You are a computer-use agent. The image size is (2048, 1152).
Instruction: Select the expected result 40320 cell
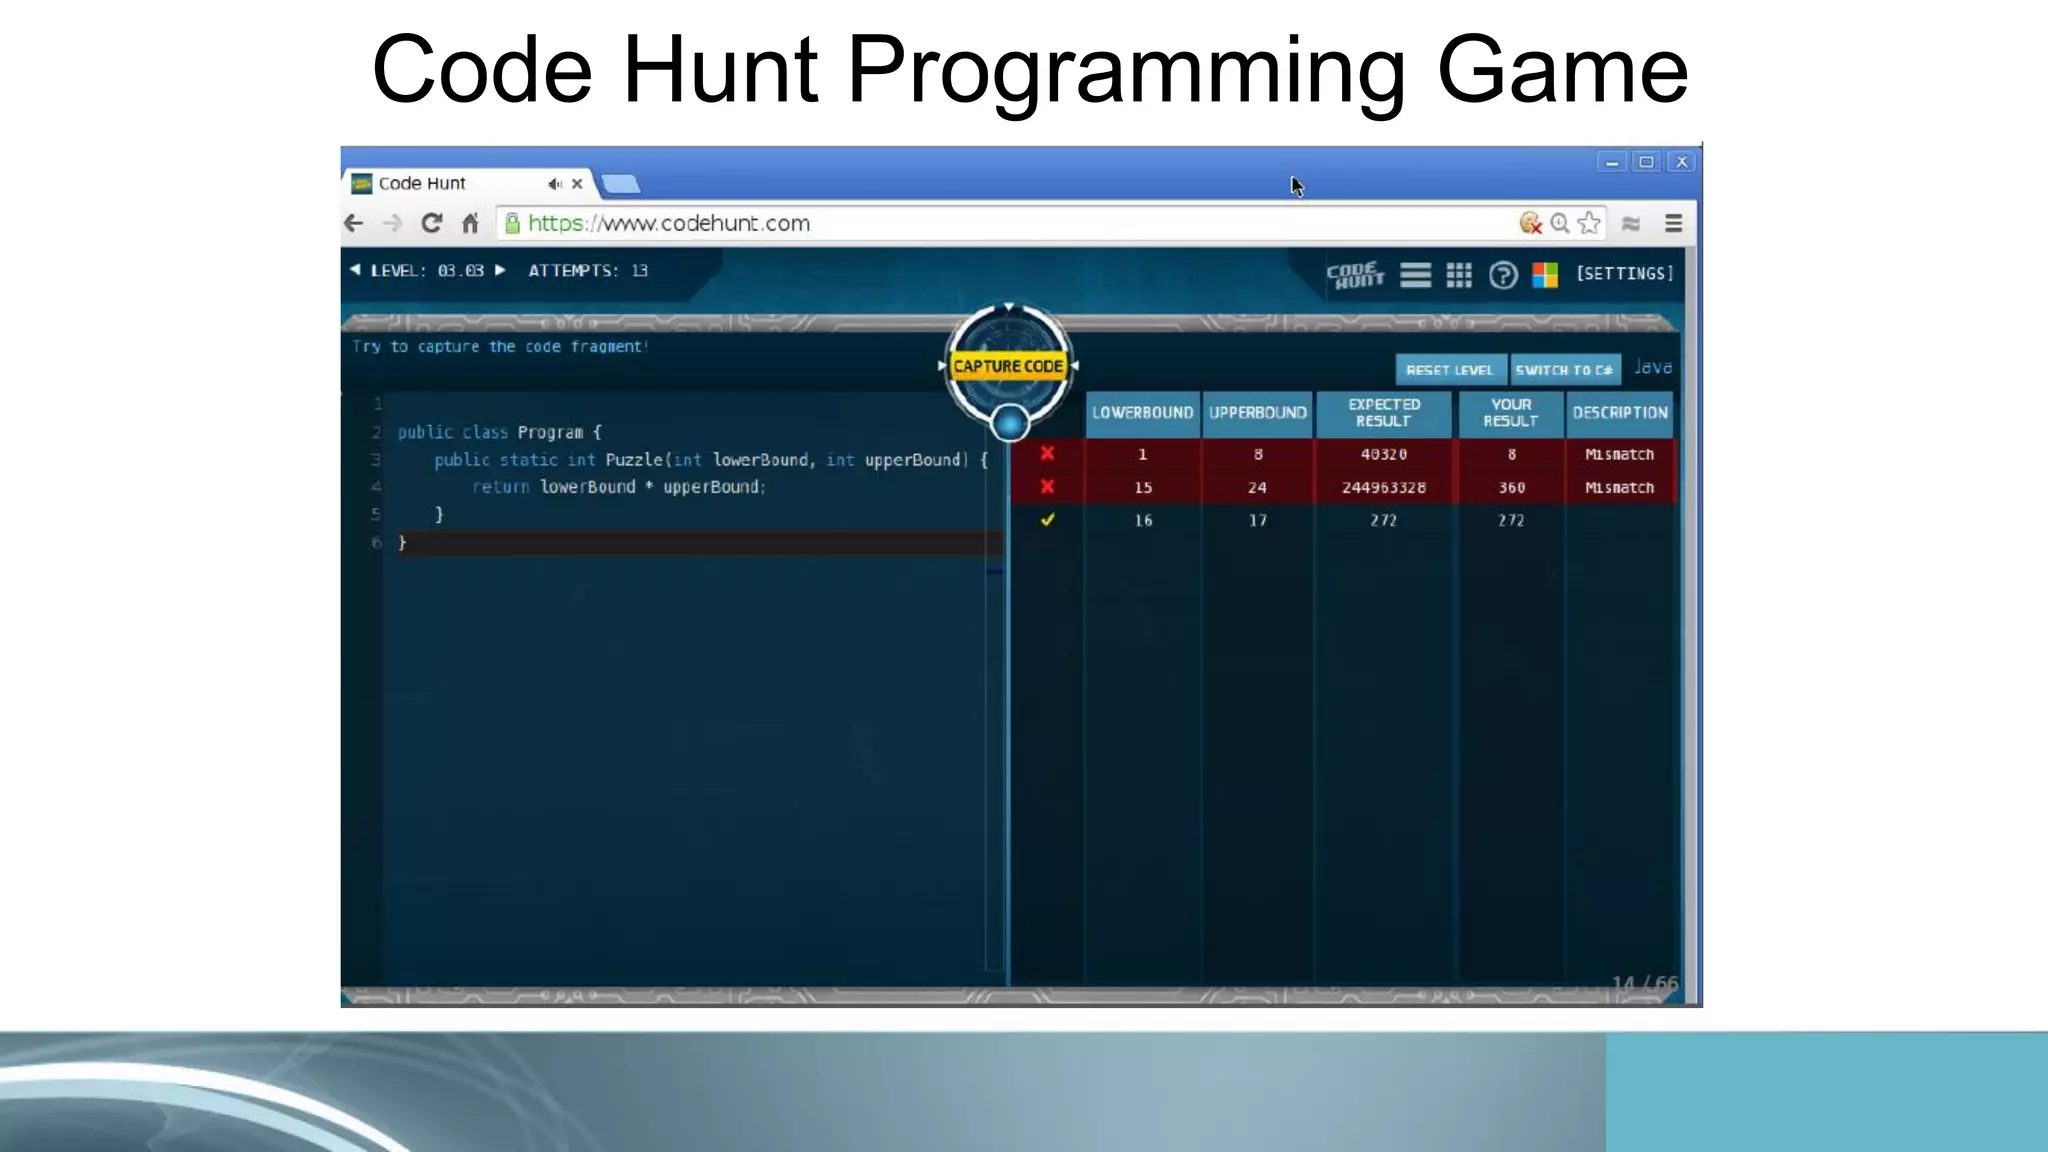pos(1384,454)
